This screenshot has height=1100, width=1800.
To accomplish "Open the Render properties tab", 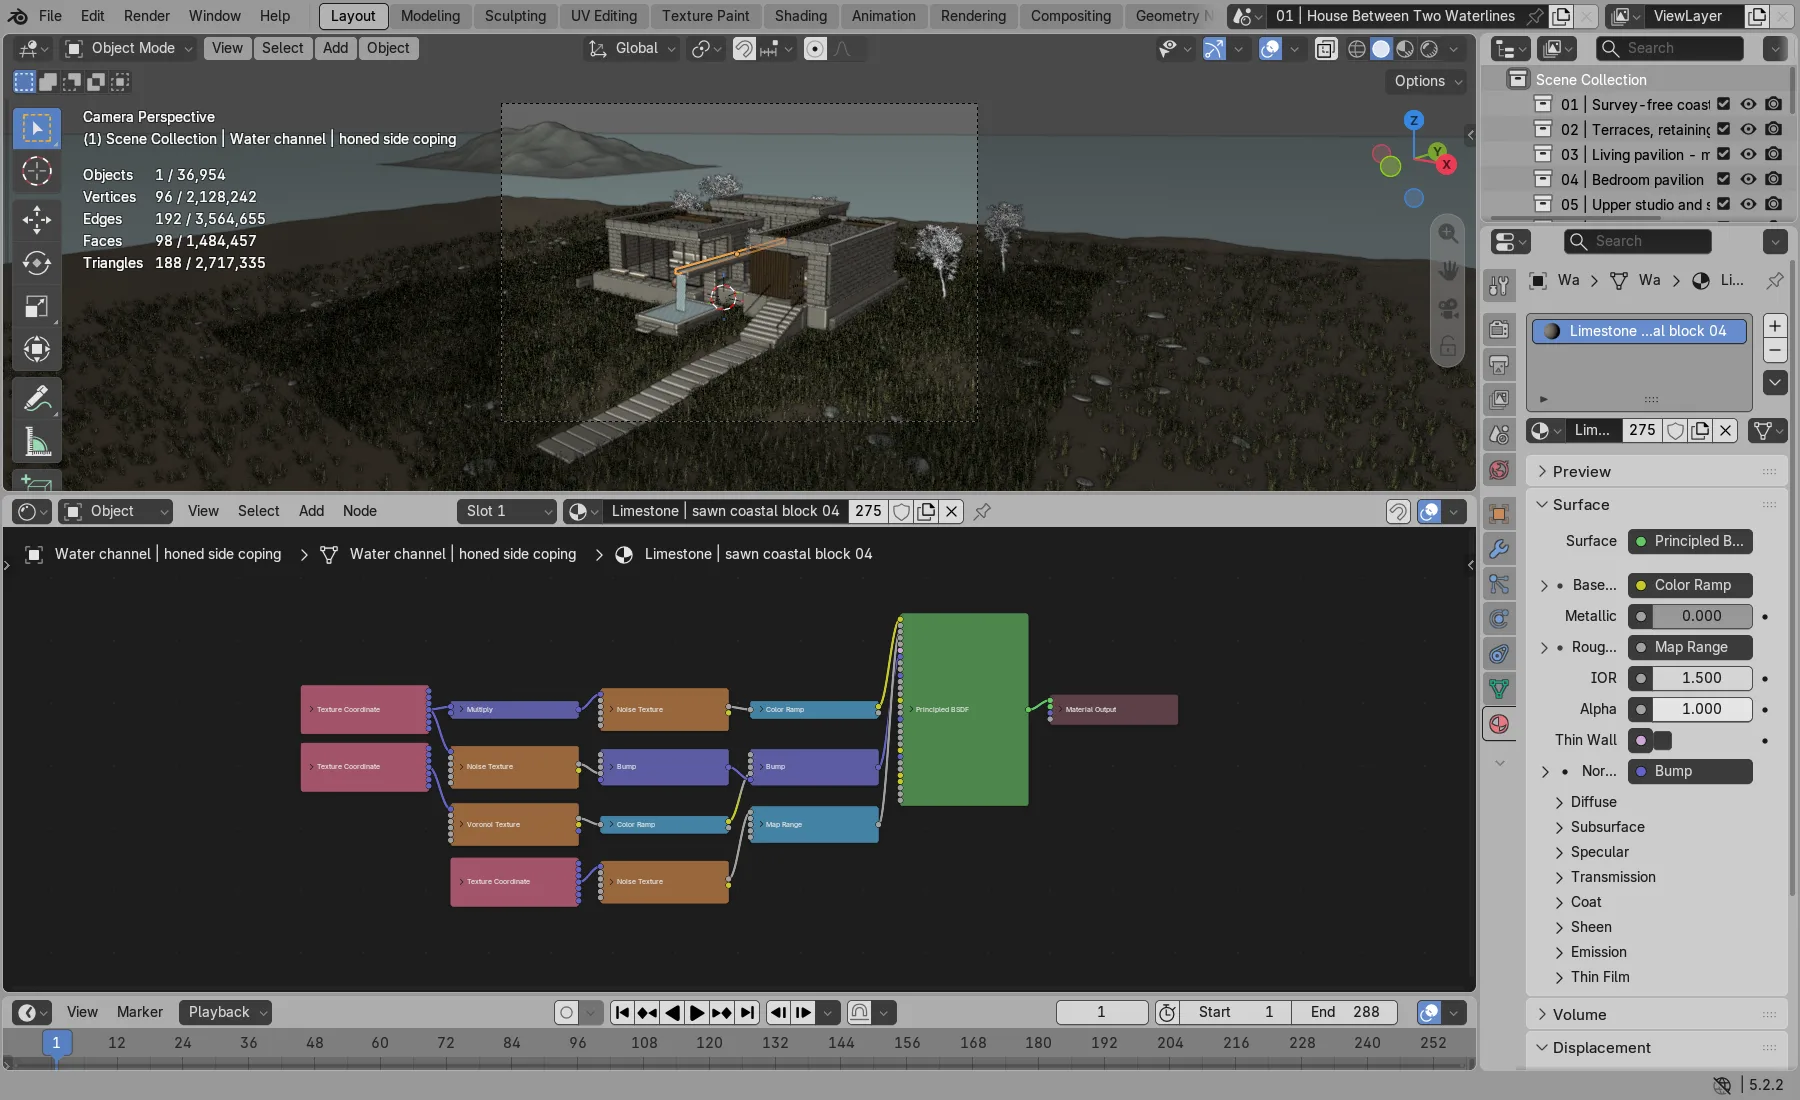I will 1499,329.
